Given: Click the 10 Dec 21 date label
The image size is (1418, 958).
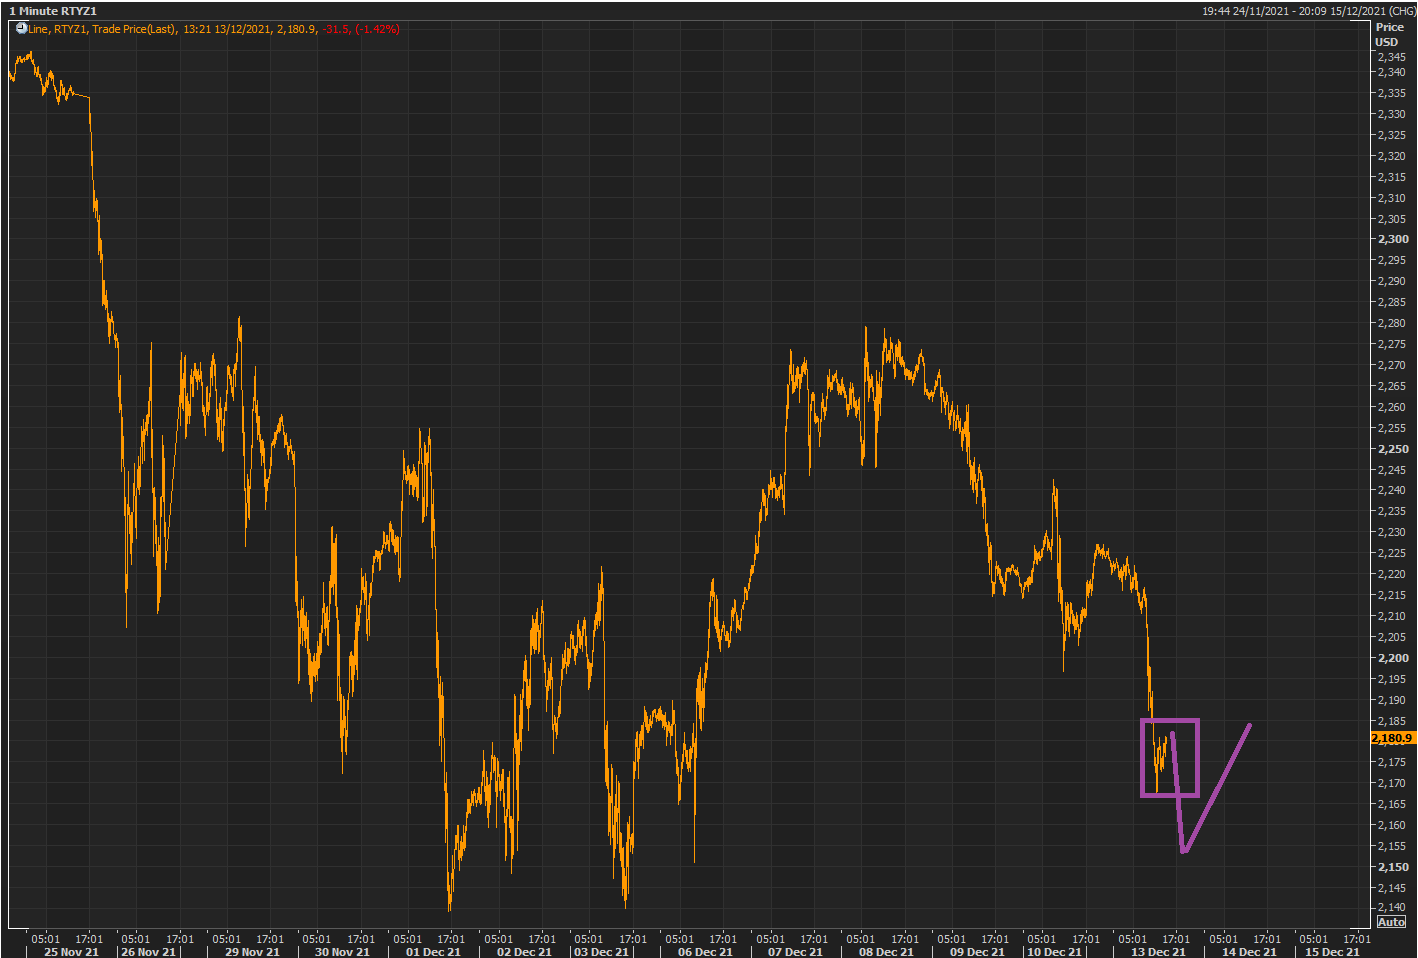Looking at the screenshot, I should point(1055,952).
